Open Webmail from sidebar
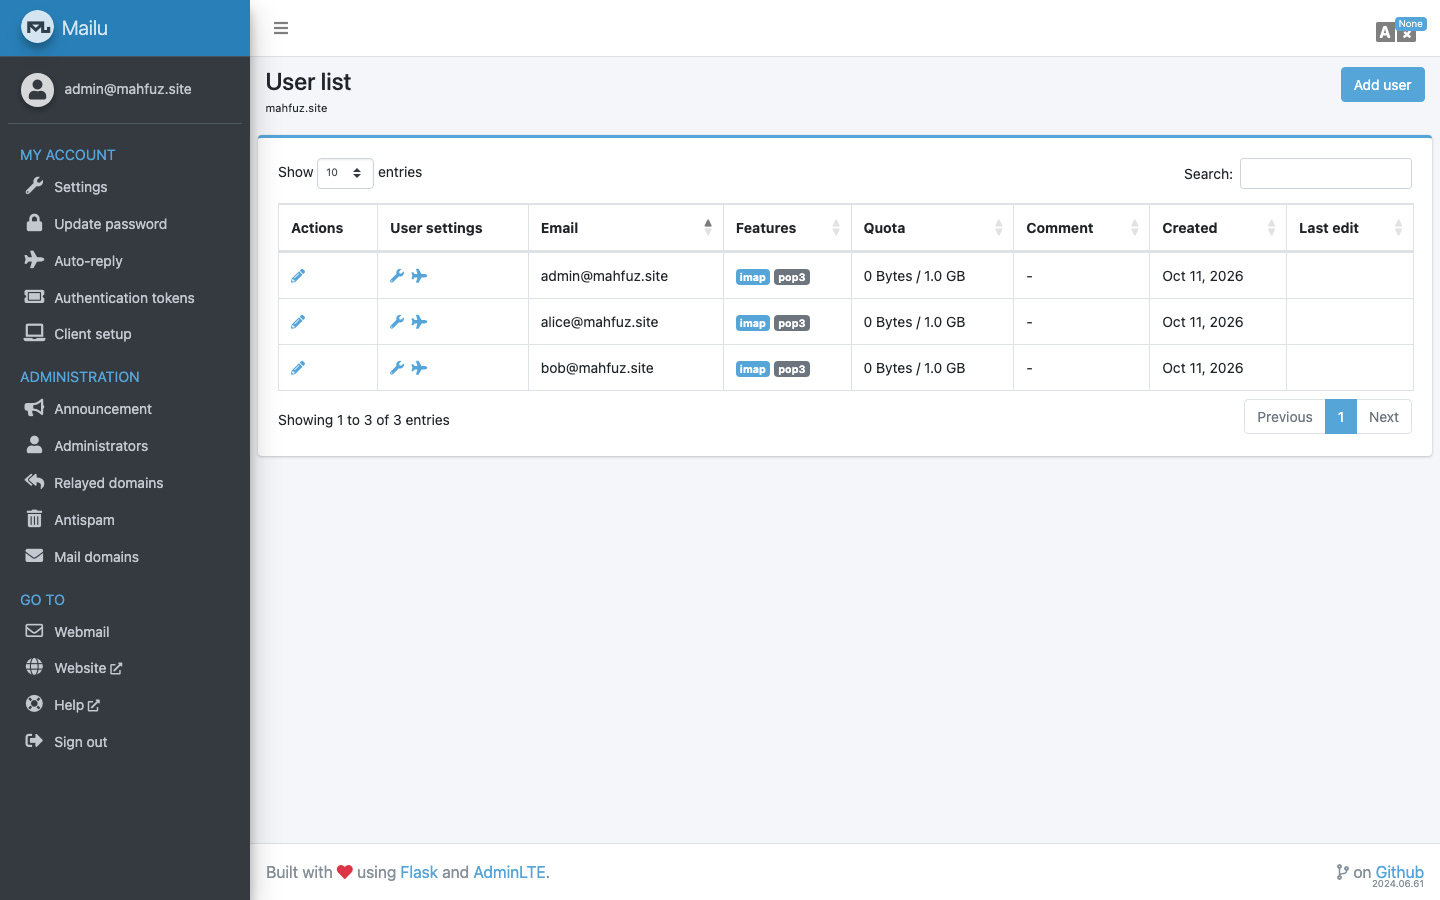 click(125, 632)
